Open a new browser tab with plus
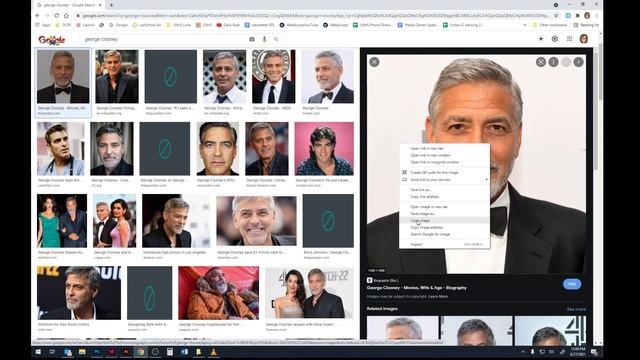The width and height of the screenshot is (640, 360). coord(111,5)
